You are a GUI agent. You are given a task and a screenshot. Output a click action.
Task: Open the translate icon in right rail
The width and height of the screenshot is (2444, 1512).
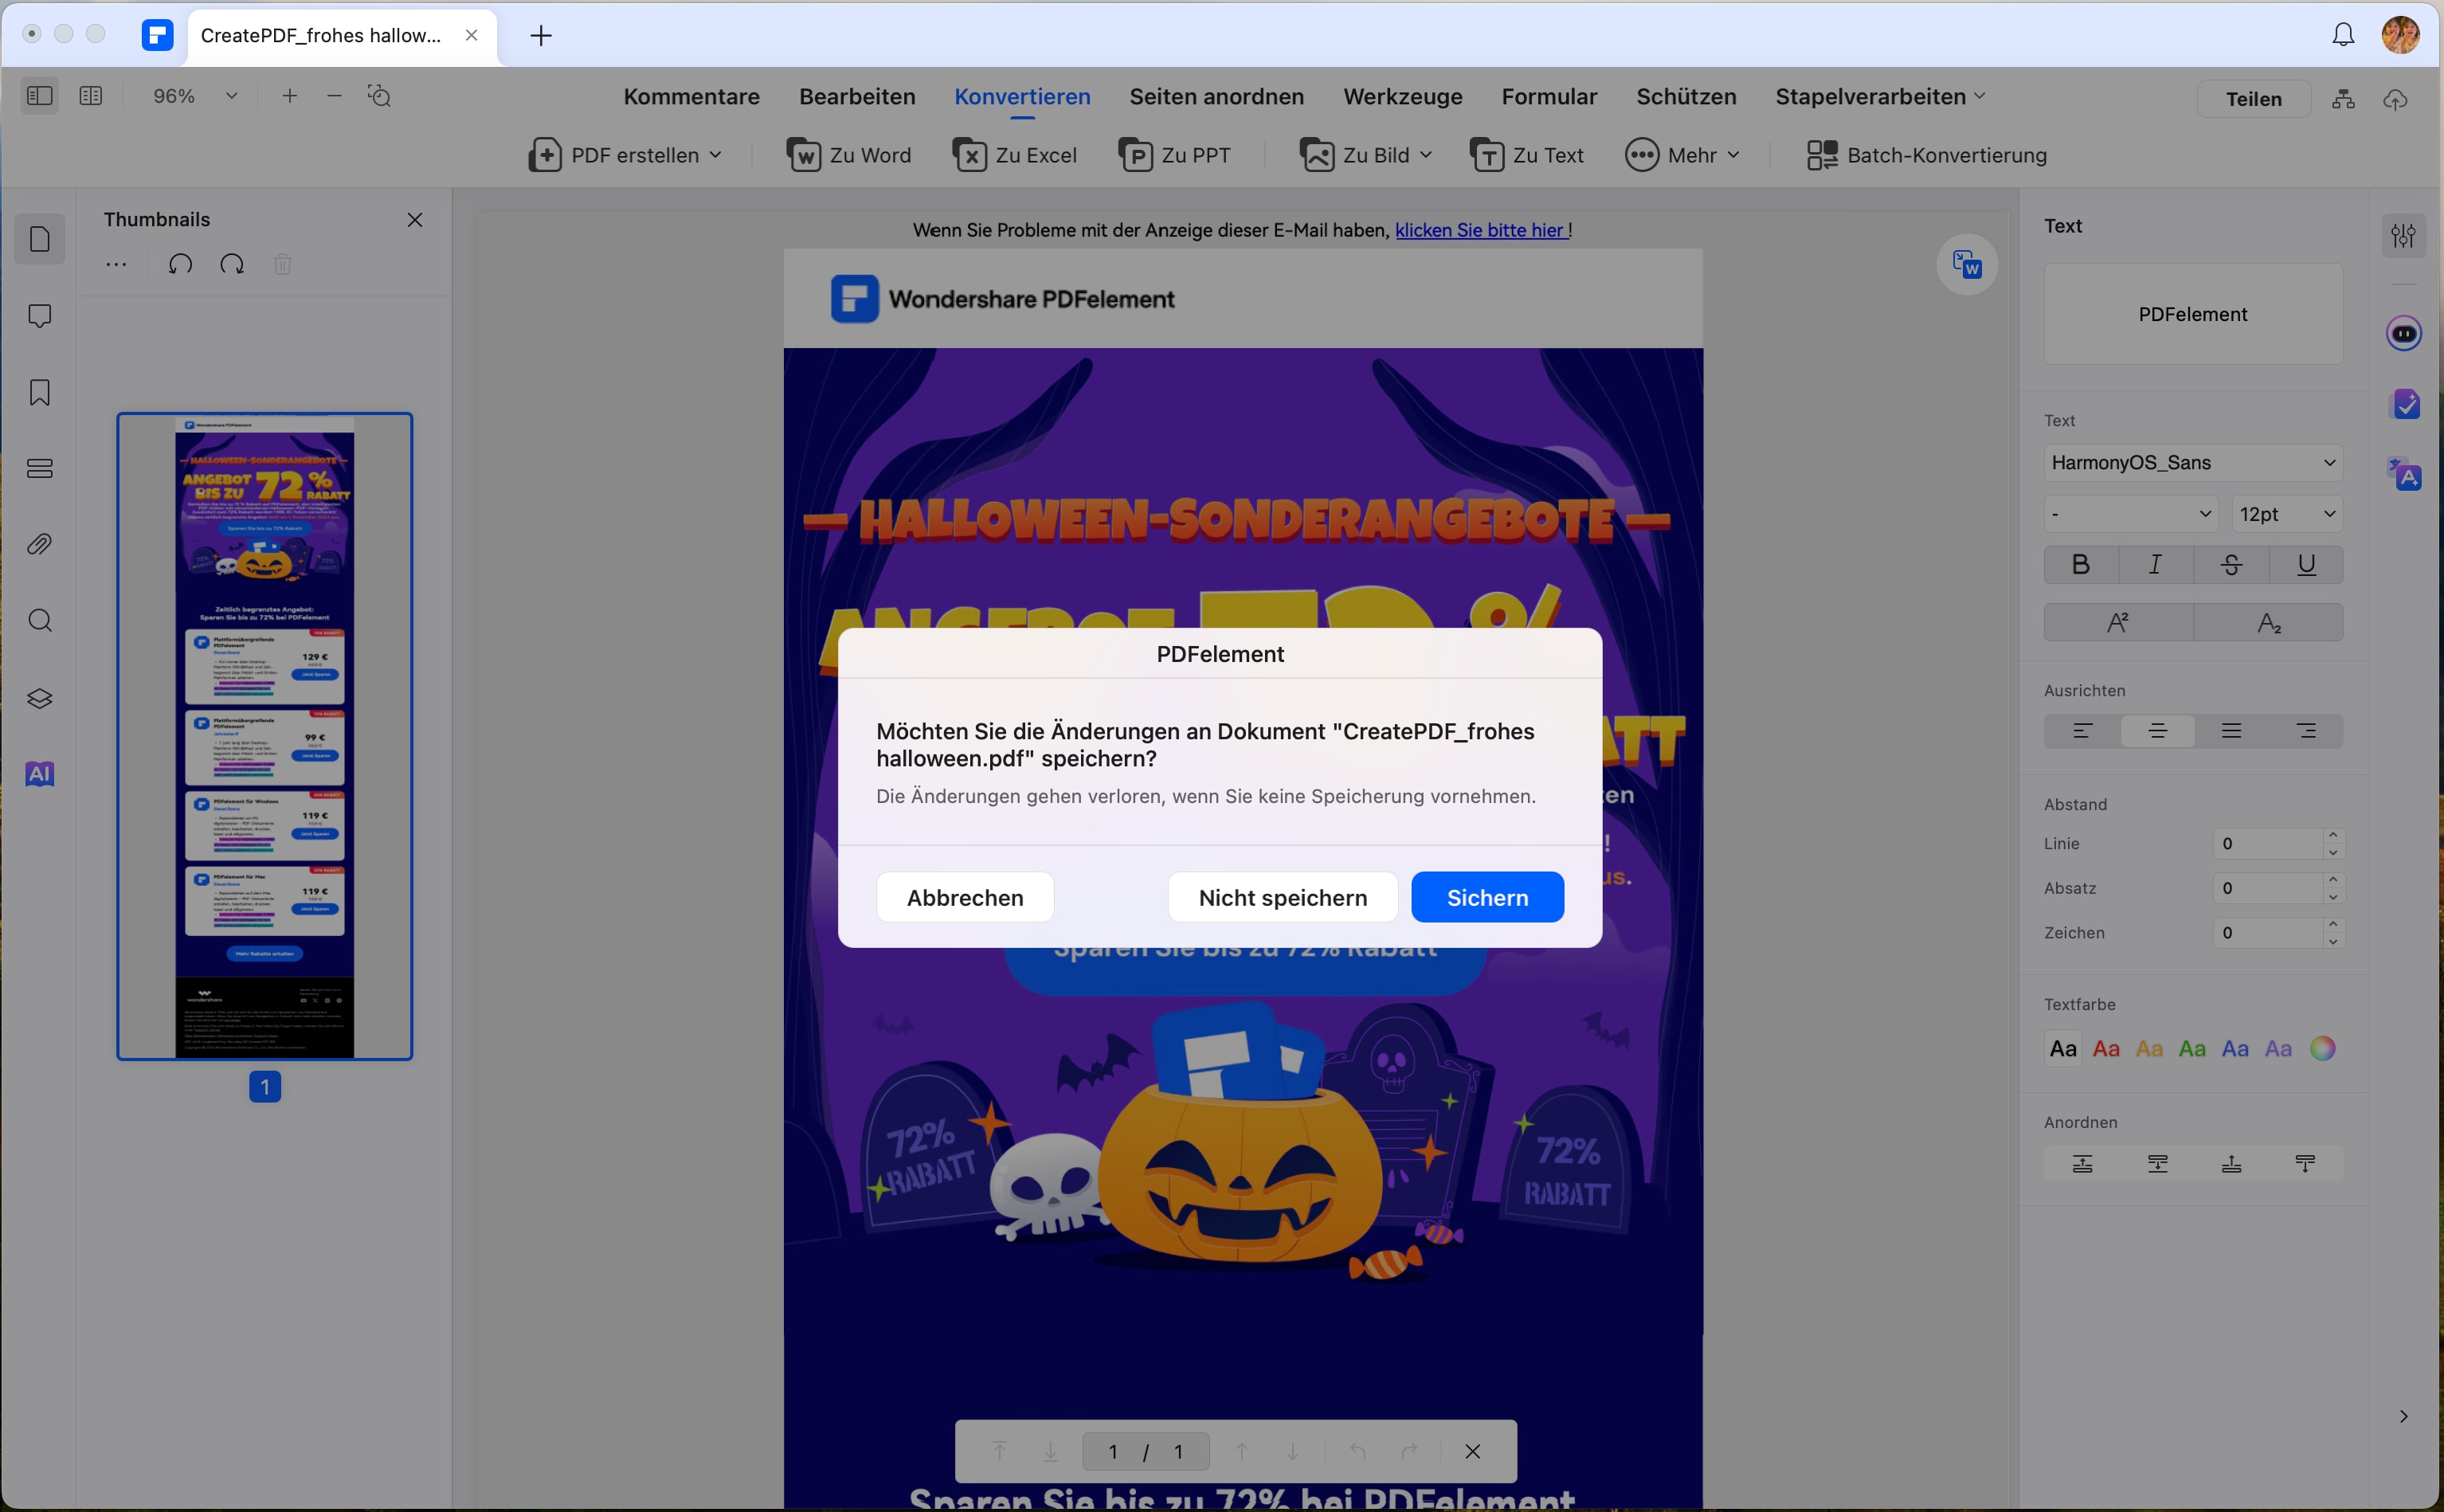tap(2404, 474)
